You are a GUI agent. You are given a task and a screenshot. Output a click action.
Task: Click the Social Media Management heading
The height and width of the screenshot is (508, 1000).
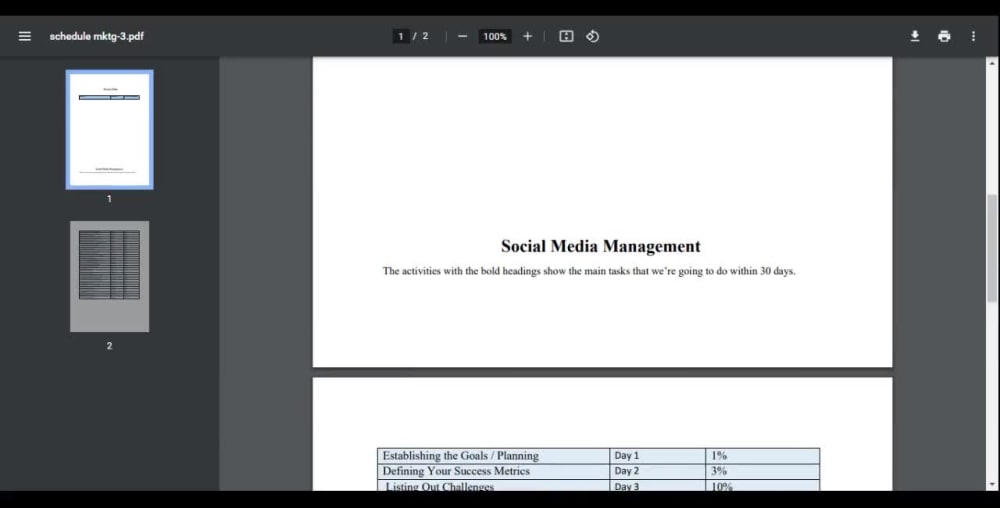[x=601, y=246]
